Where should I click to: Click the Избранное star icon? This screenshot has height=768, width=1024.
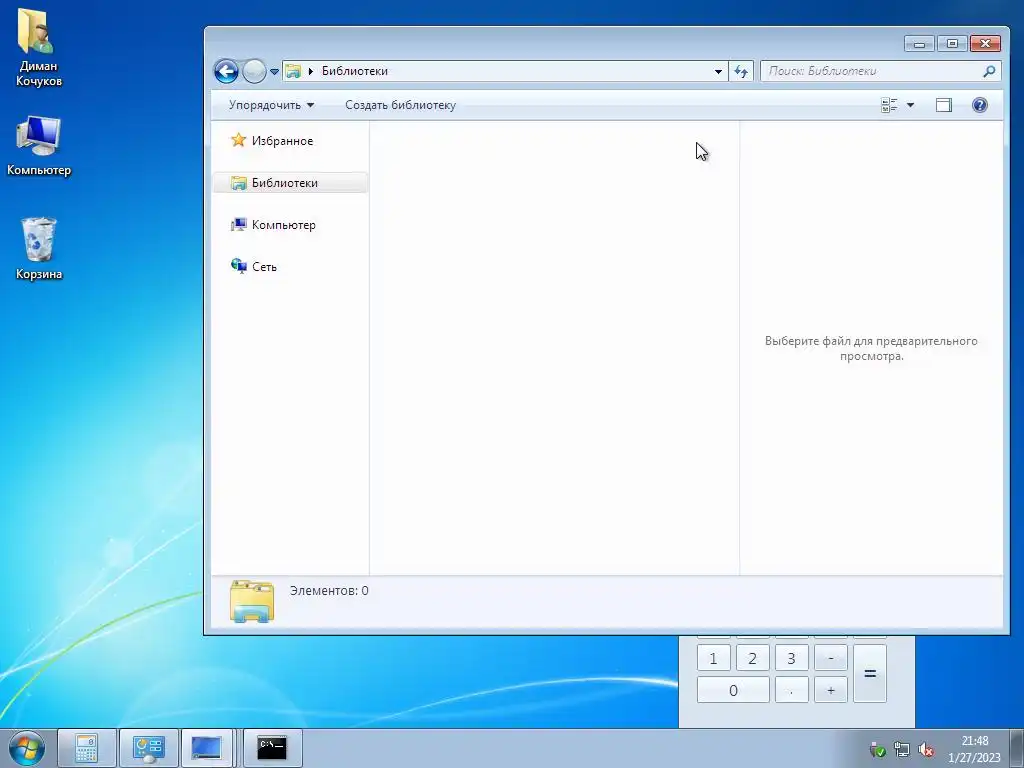point(238,140)
